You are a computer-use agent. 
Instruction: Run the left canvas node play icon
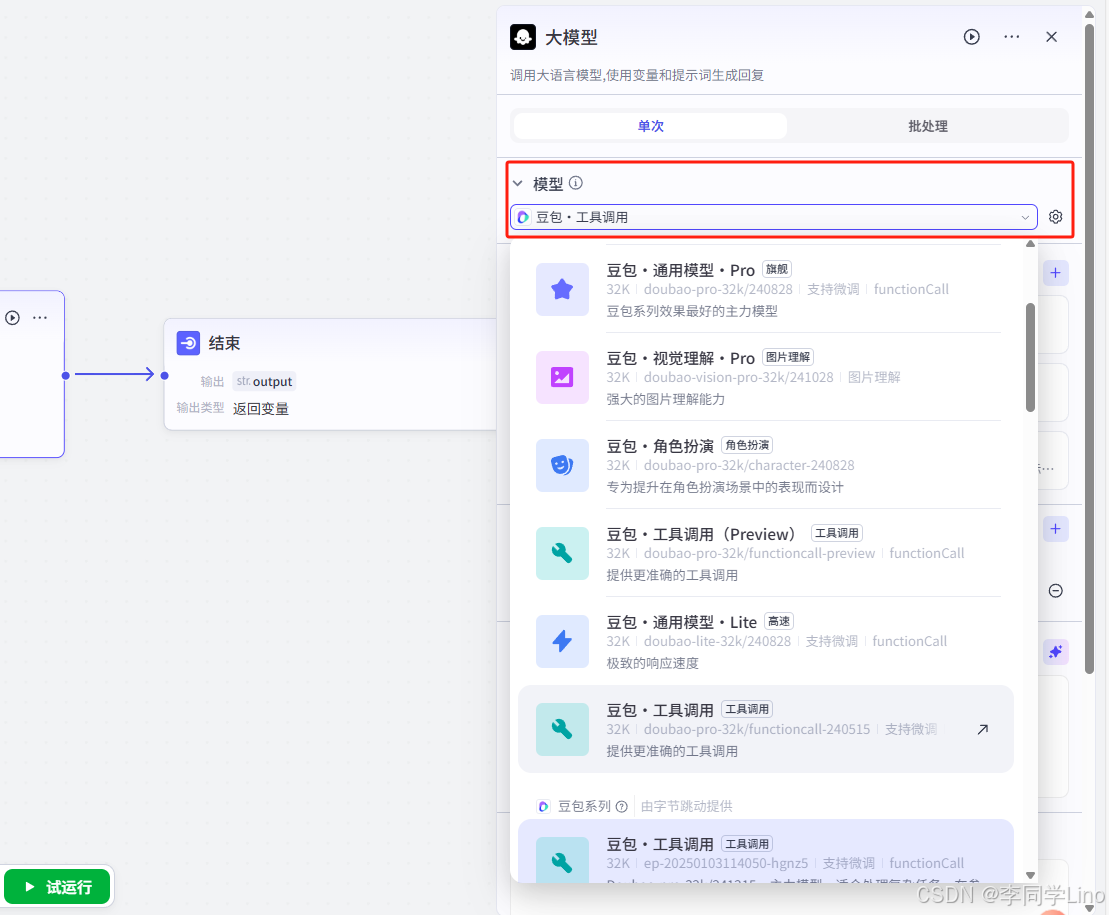pyautogui.click(x=12, y=317)
